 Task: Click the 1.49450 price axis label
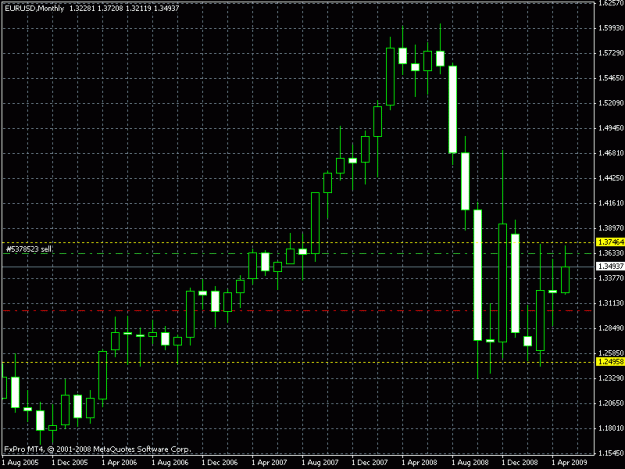click(611, 128)
